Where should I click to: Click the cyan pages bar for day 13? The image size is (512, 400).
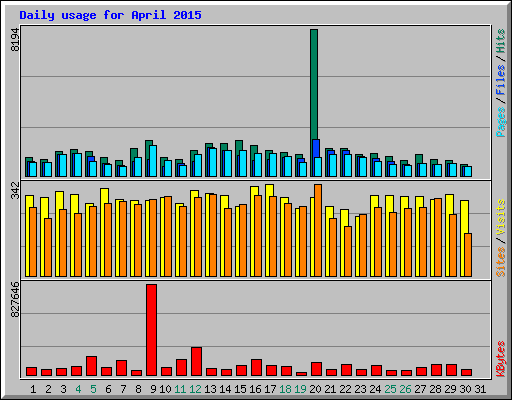pos(213,162)
